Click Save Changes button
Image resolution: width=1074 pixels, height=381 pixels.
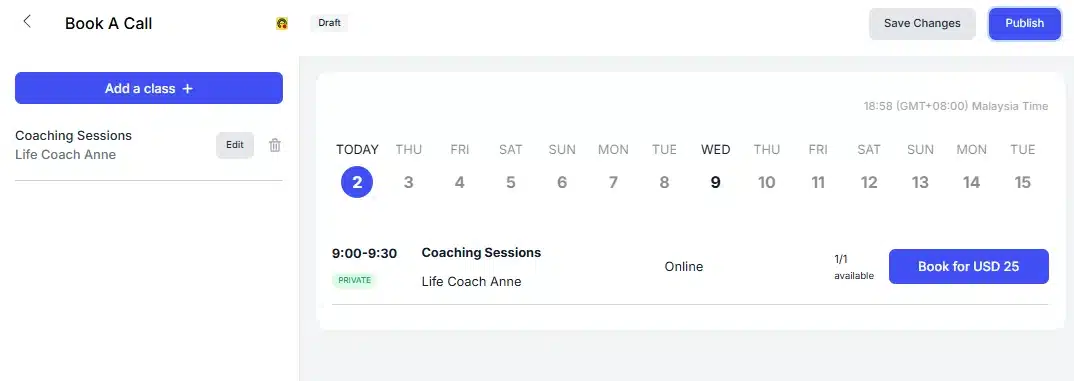[922, 23]
